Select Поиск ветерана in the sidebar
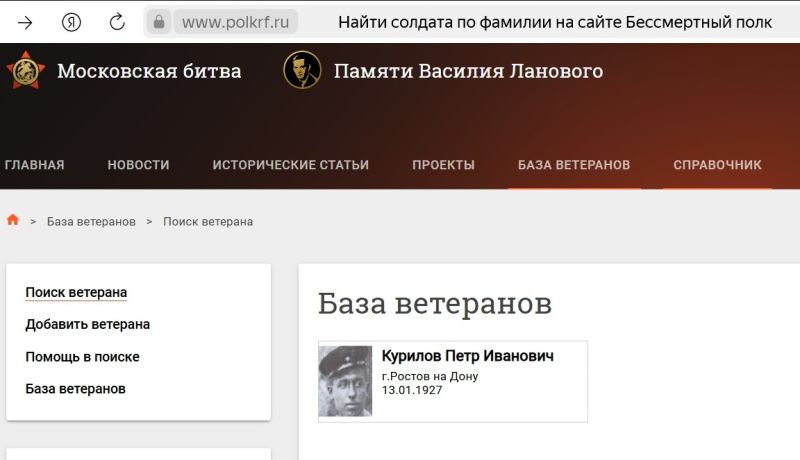This screenshot has height=460, width=800. pyautogui.click(x=76, y=292)
